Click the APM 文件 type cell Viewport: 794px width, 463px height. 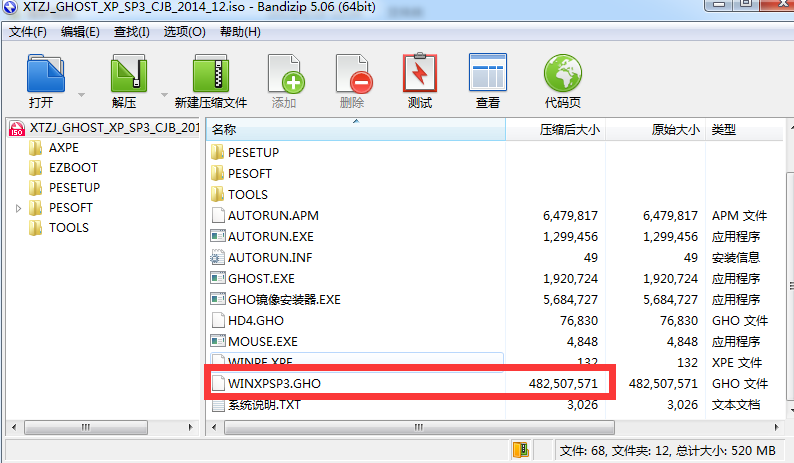(739, 216)
